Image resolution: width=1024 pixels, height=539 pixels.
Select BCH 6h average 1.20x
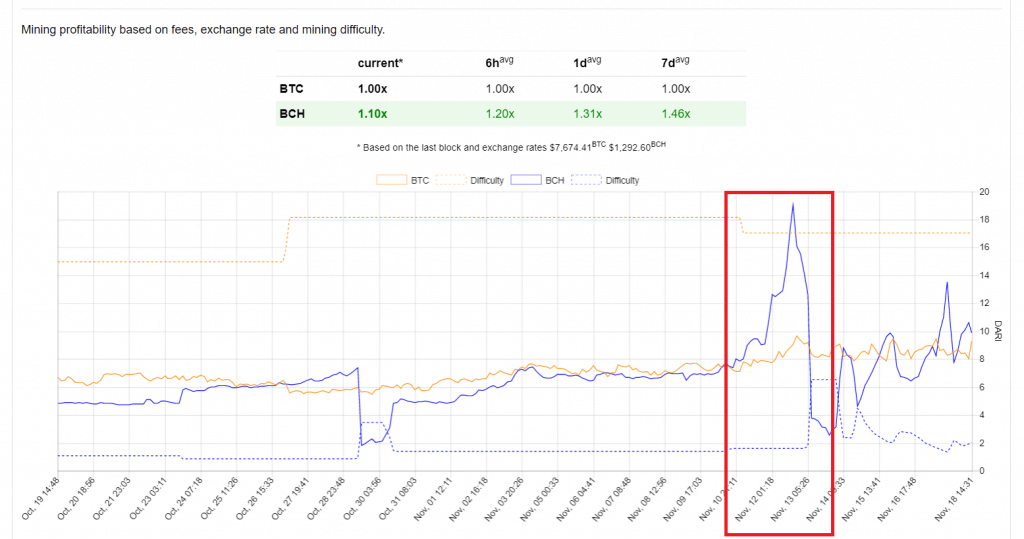[x=500, y=114]
